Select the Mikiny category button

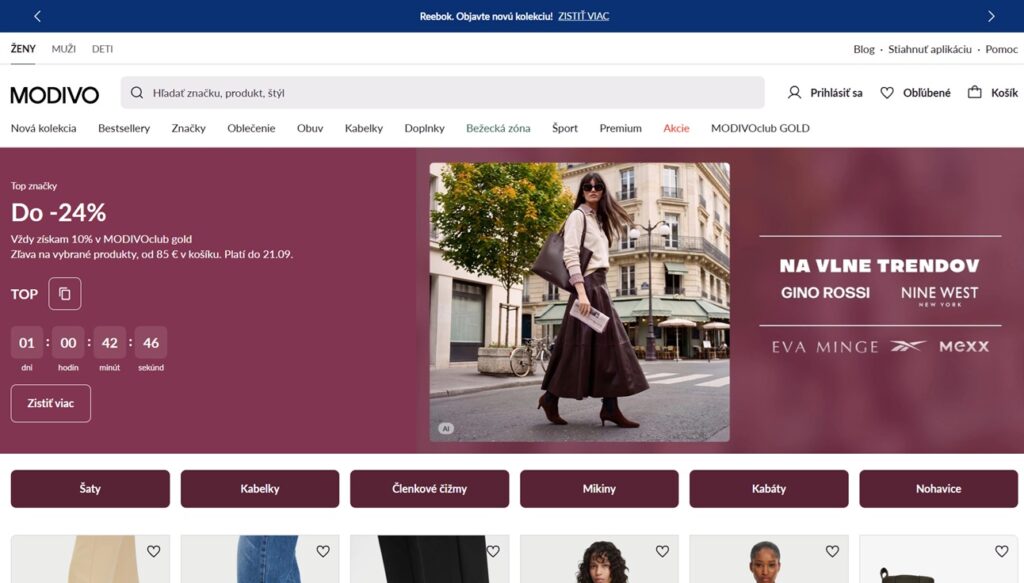click(599, 488)
